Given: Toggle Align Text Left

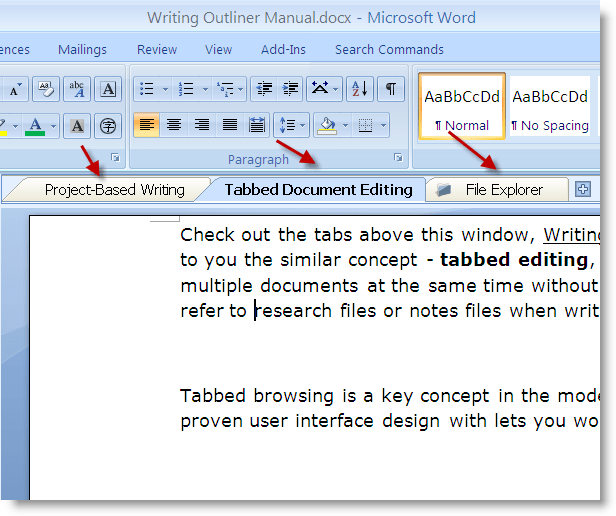Looking at the screenshot, I should click(147, 125).
